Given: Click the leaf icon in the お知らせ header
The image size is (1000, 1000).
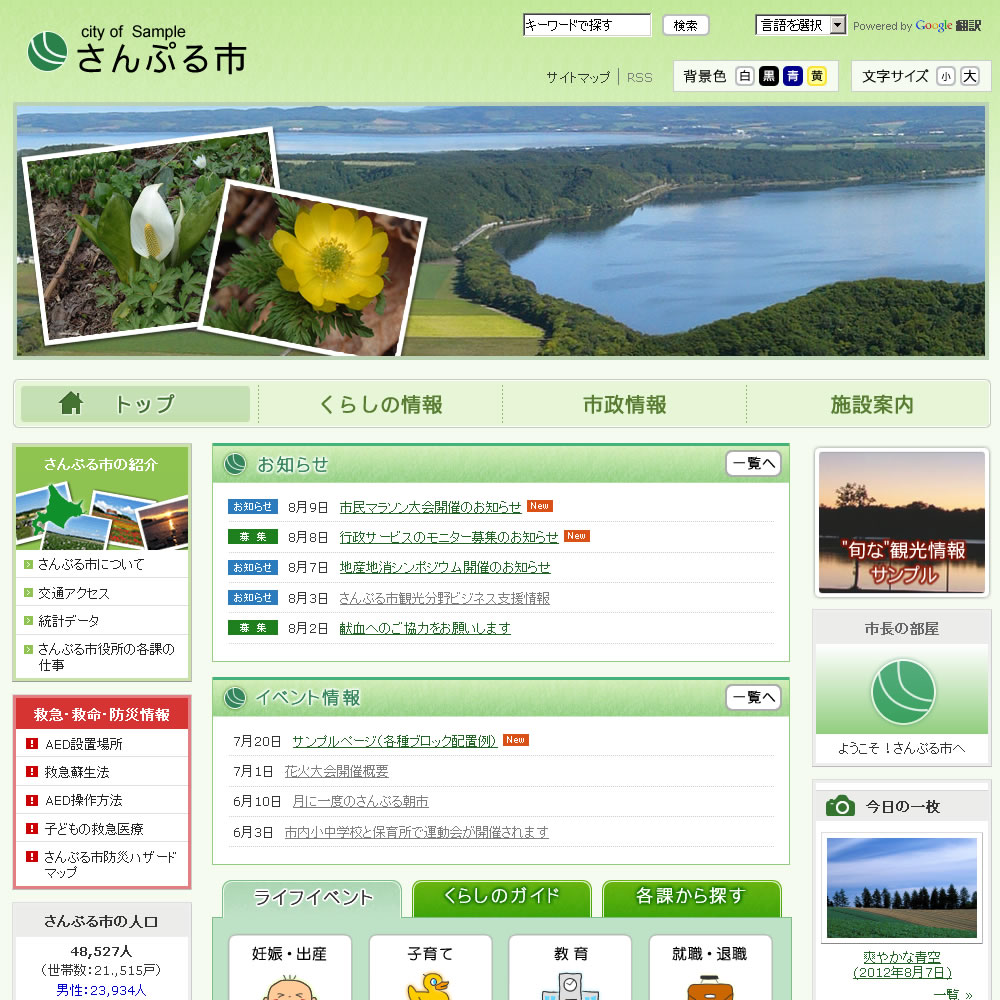Looking at the screenshot, I should pyautogui.click(x=234, y=464).
